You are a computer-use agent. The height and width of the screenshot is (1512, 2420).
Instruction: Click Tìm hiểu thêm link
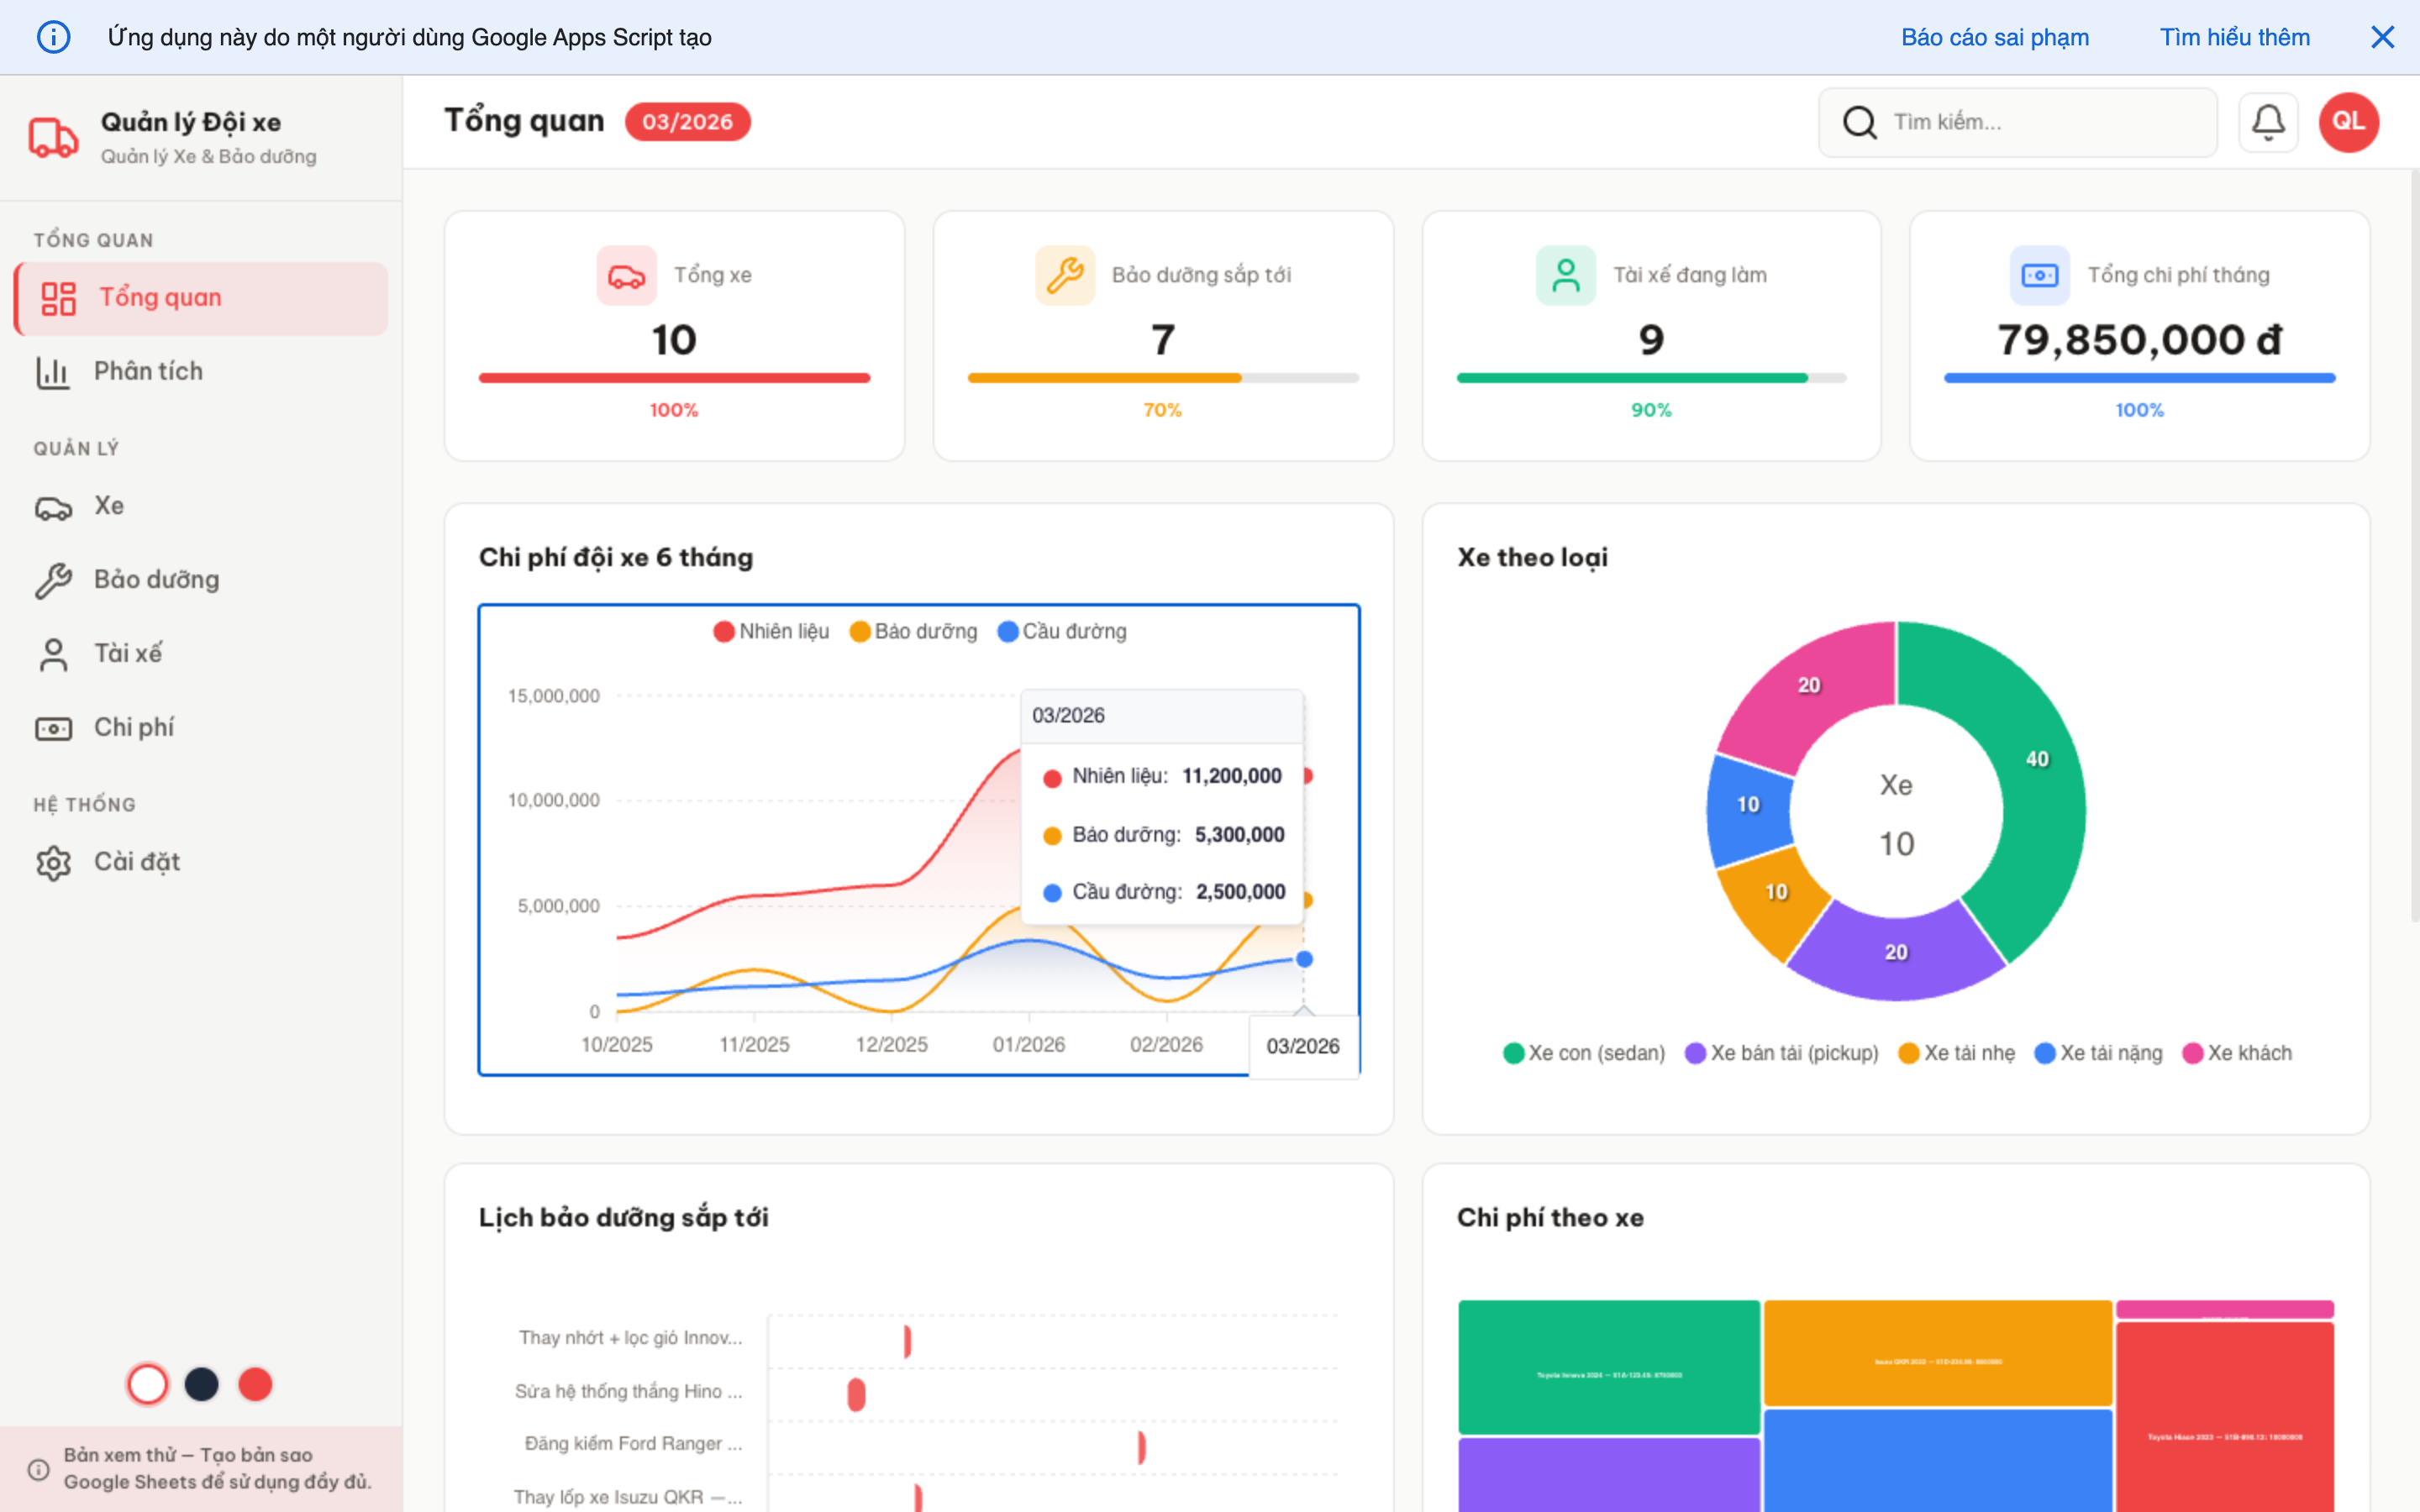(x=2234, y=37)
